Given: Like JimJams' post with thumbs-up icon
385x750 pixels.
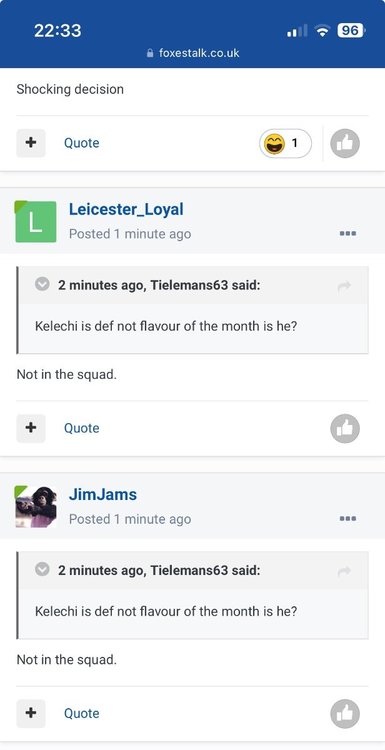Looking at the screenshot, I should [345, 714].
